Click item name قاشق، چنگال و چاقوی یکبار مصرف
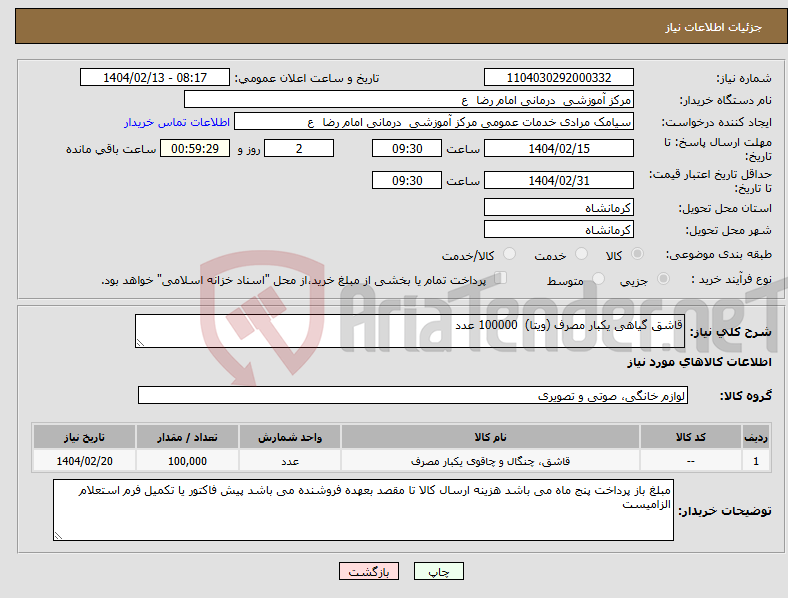 [x=490, y=461]
